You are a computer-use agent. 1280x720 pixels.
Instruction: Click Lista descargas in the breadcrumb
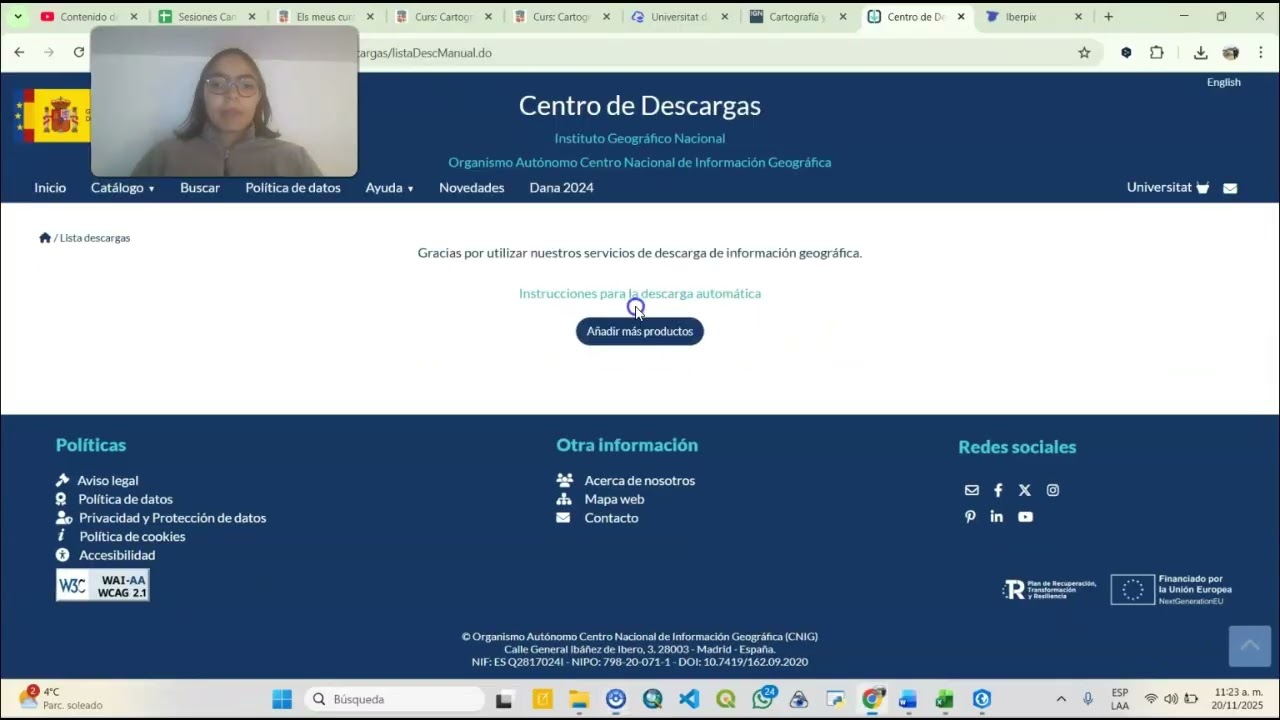coord(95,238)
